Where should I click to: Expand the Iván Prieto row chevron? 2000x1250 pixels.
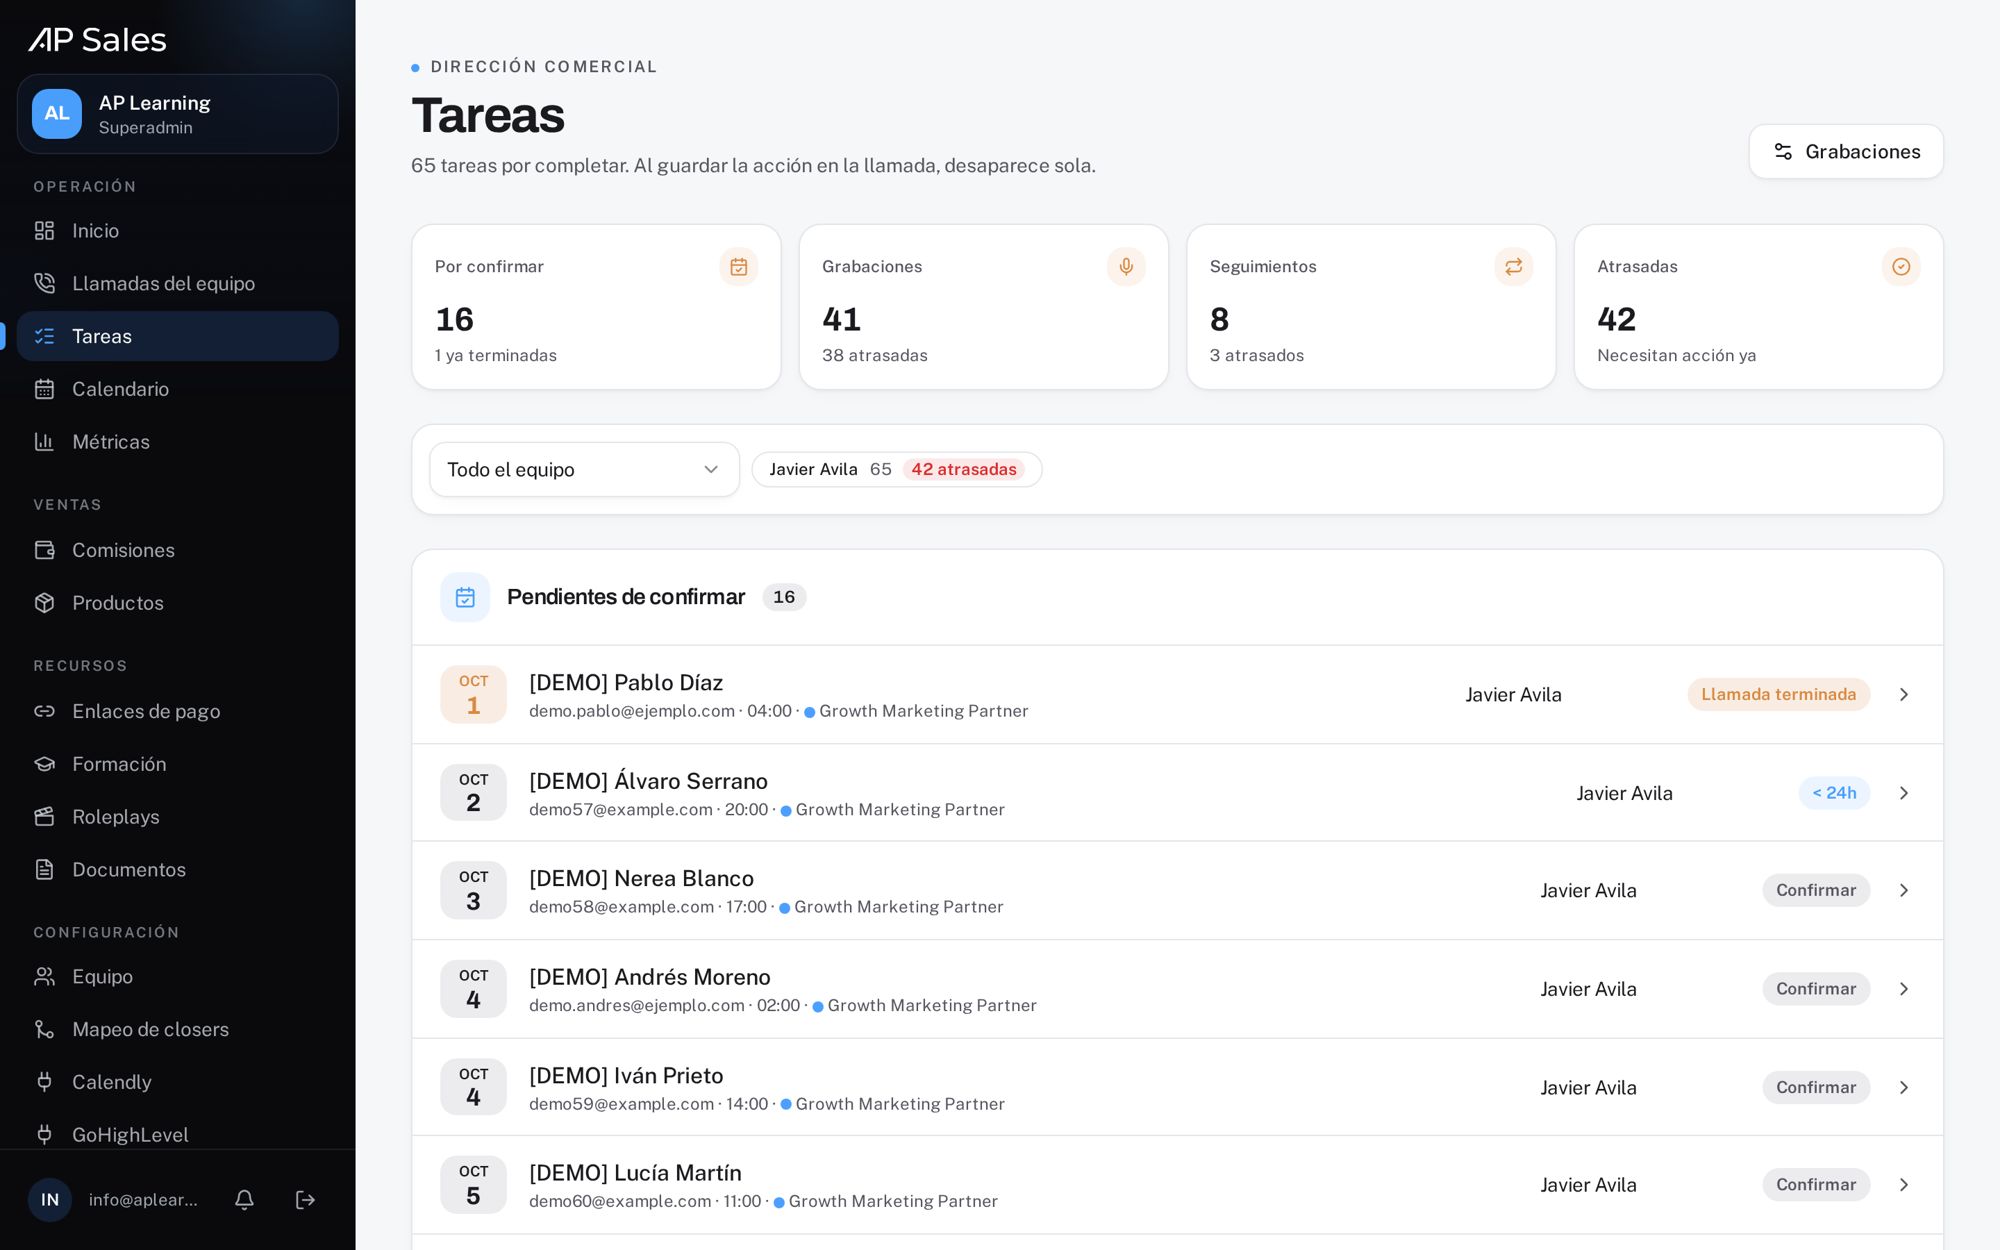[1903, 1087]
